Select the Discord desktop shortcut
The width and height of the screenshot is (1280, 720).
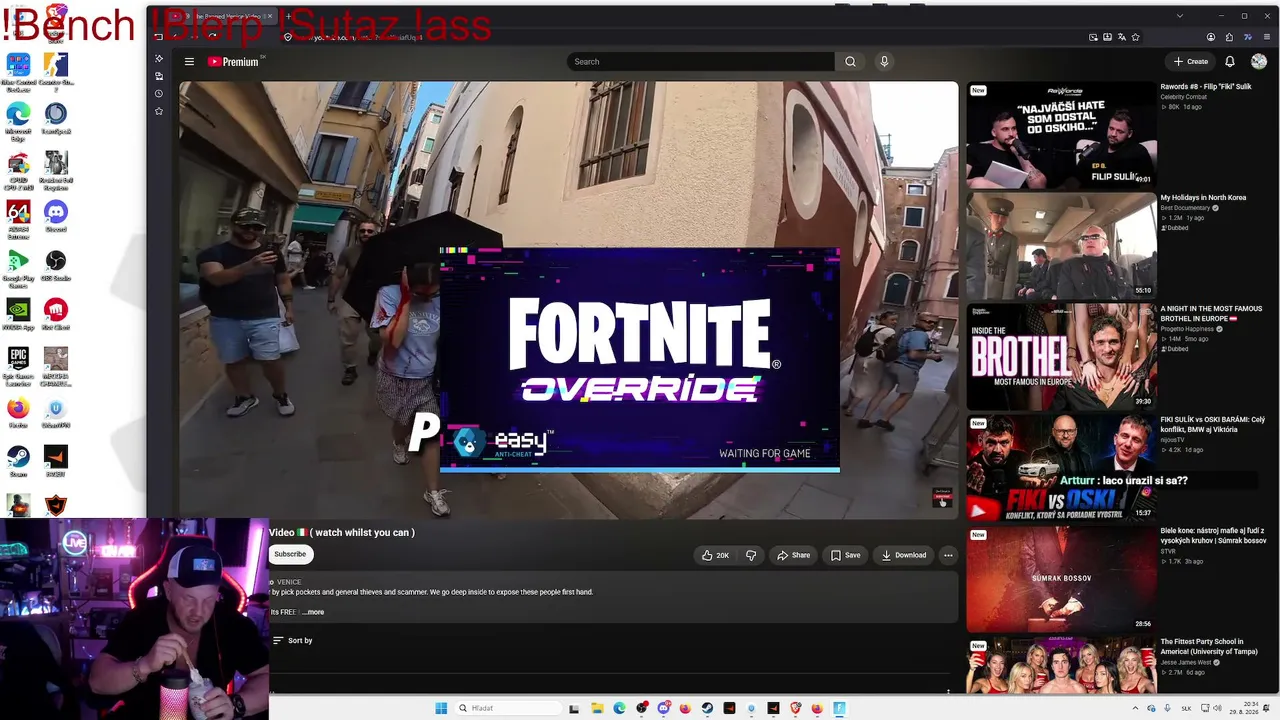pos(56,215)
